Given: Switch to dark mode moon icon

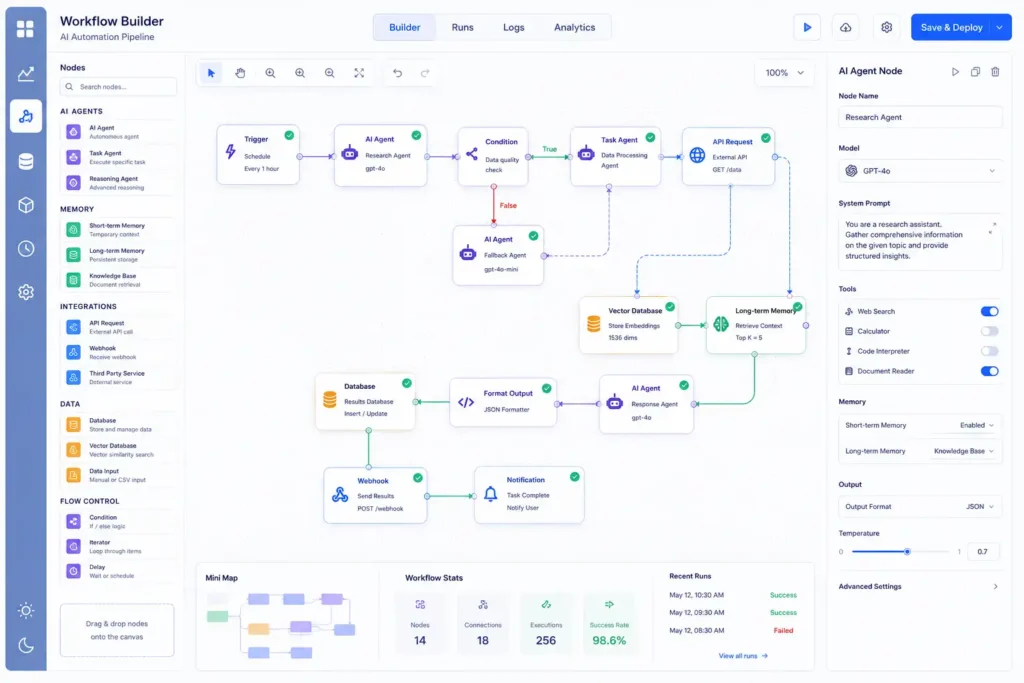Looking at the screenshot, I should tap(26, 646).
